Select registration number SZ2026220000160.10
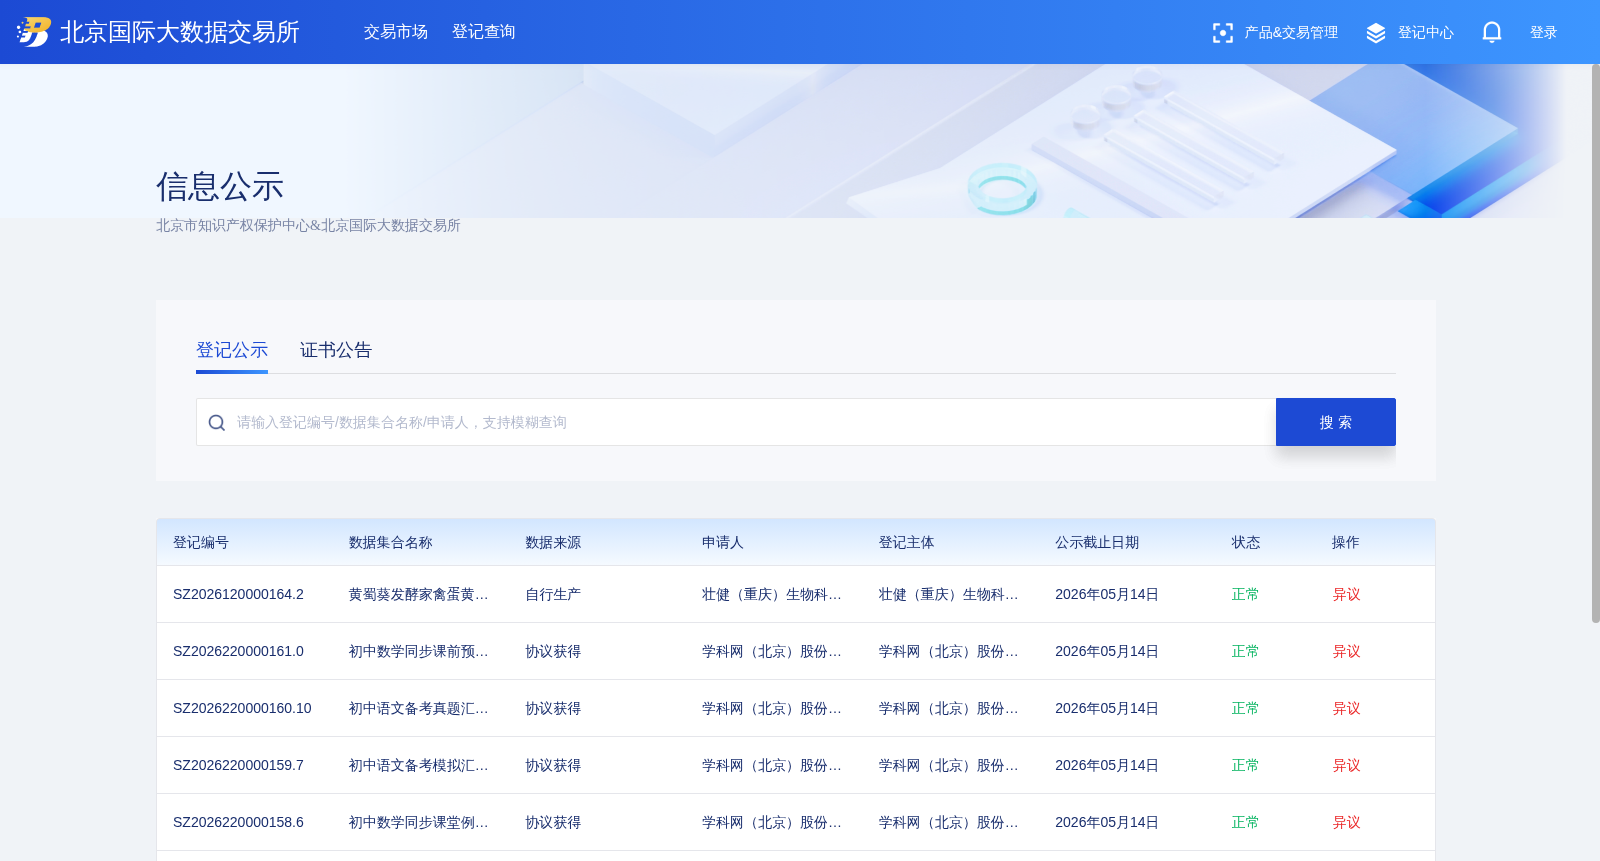The height and width of the screenshot is (861, 1600). [x=242, y=708]
